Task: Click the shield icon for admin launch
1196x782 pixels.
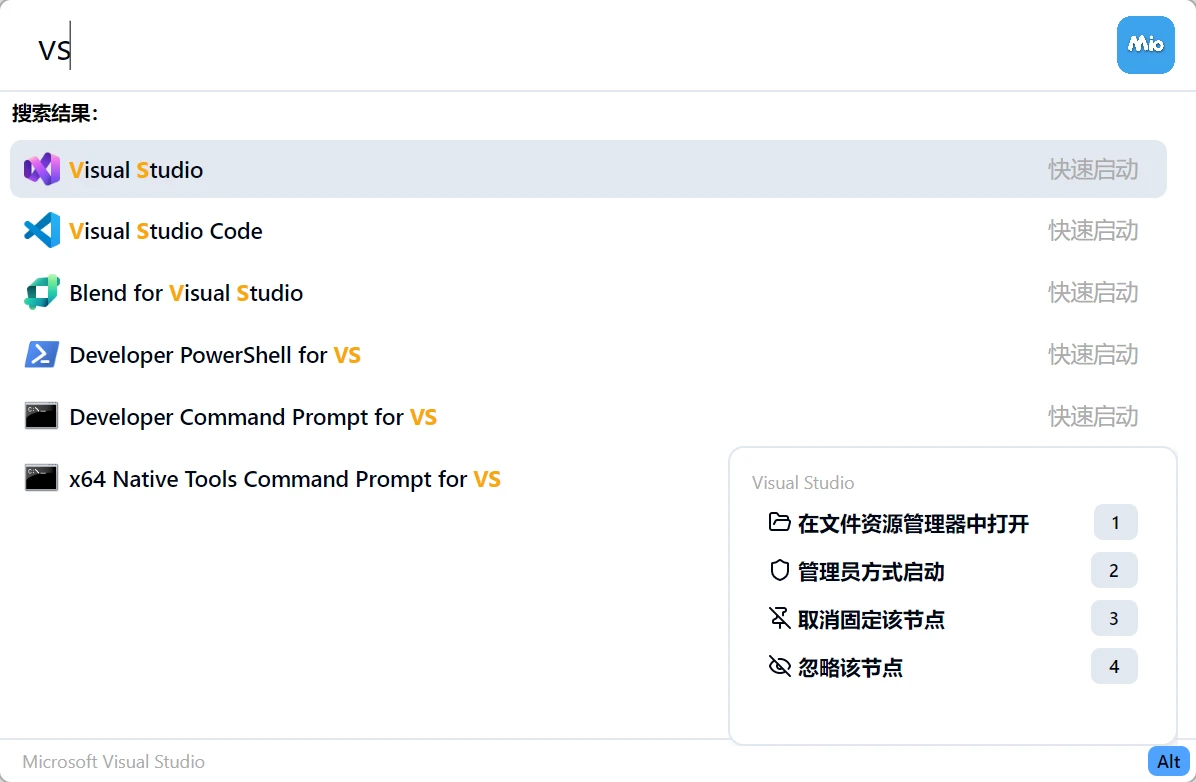Action: pyautogui.click(x=779, y=570)
